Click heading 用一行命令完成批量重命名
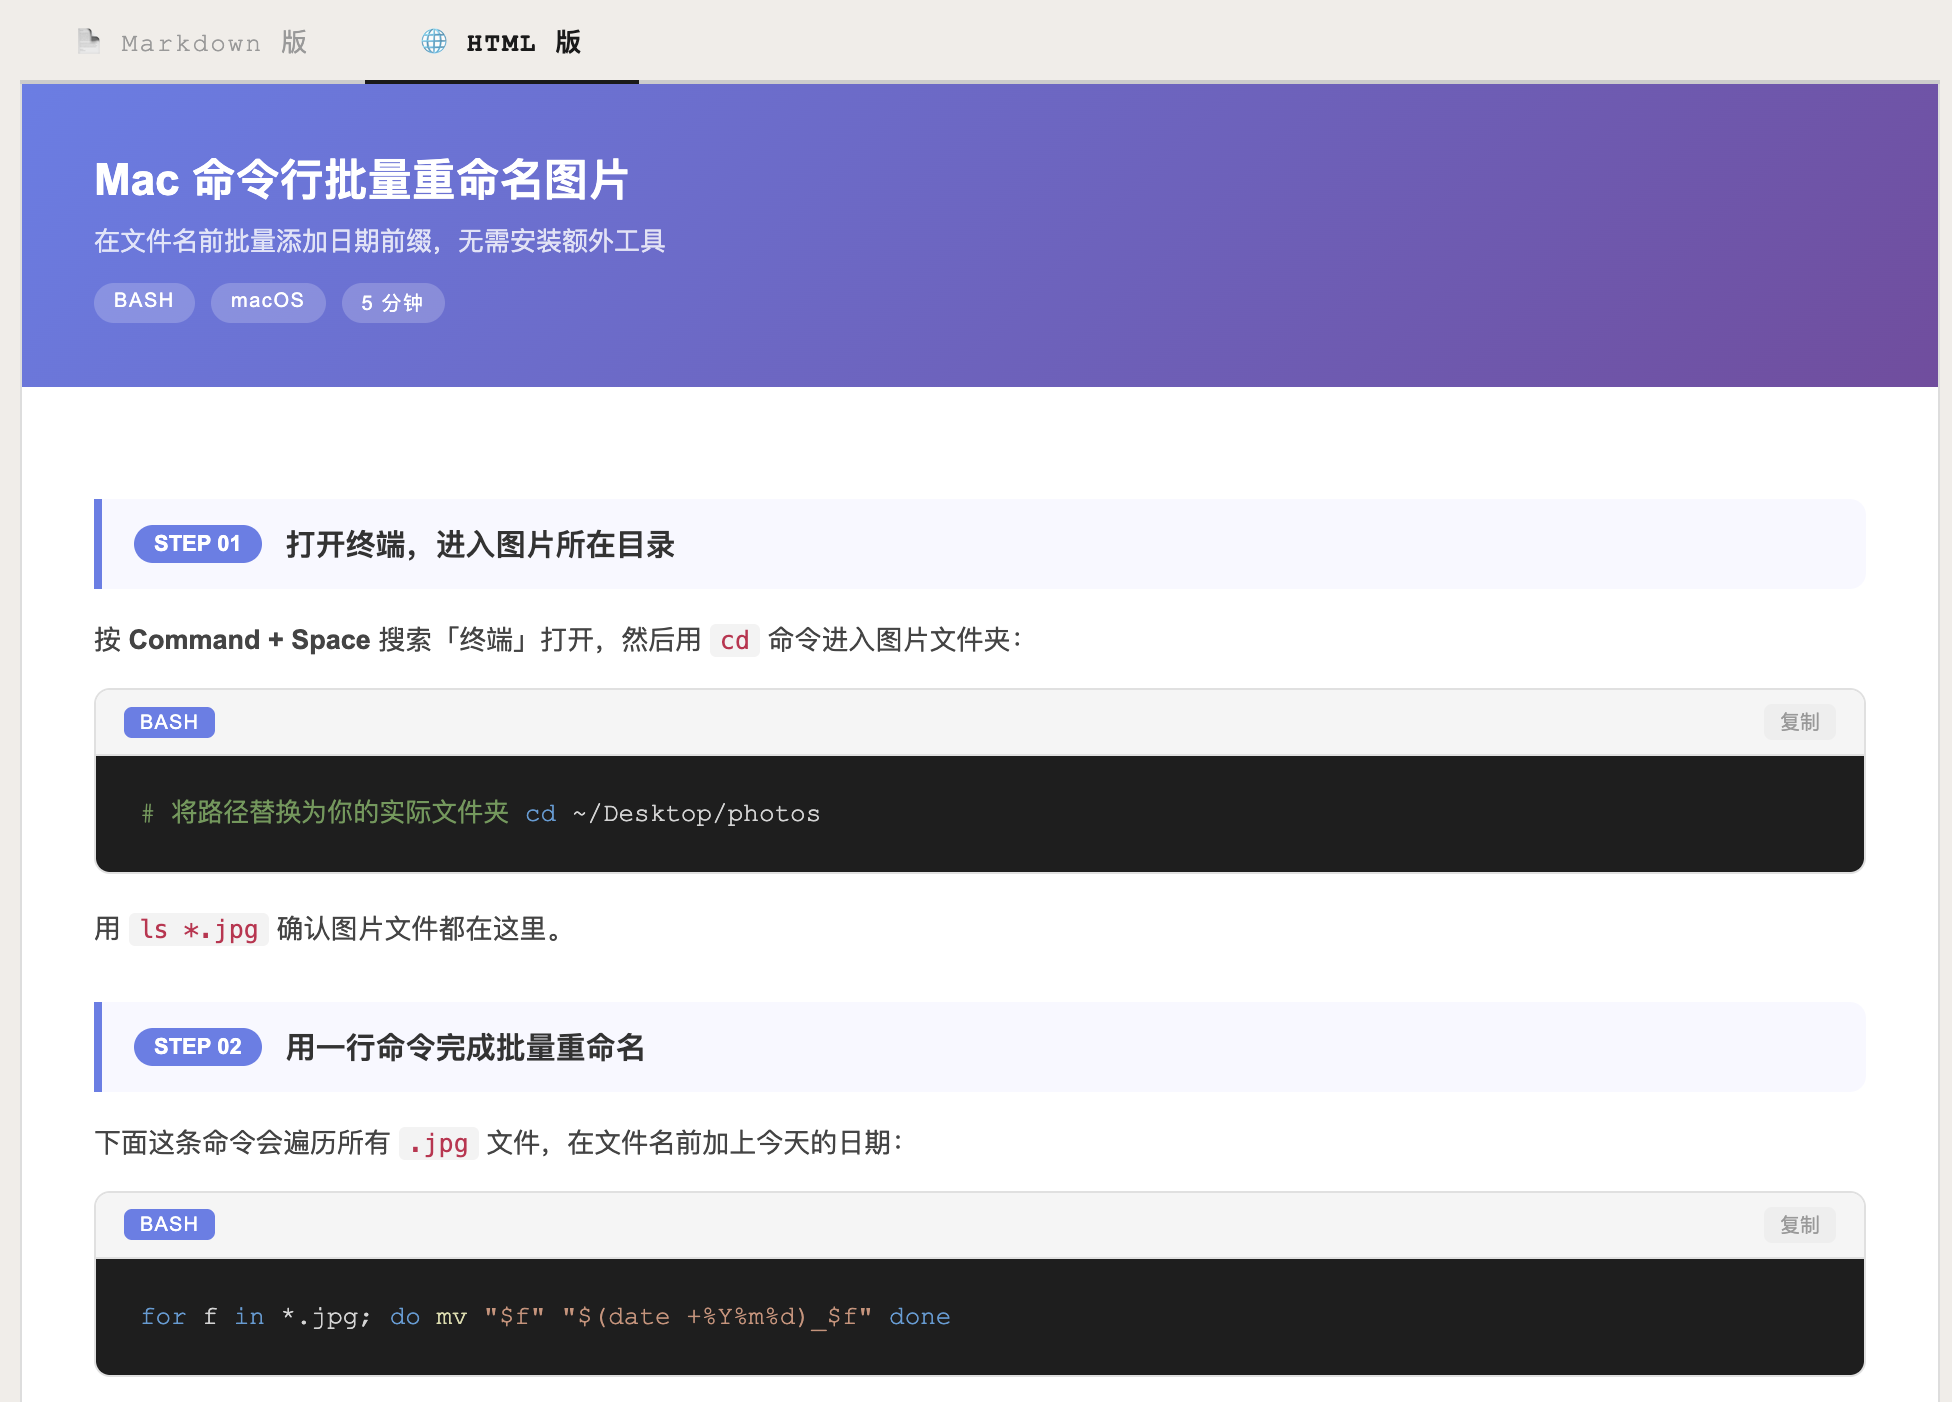Screen dimensions: 1952x1402 point(465,1048)
